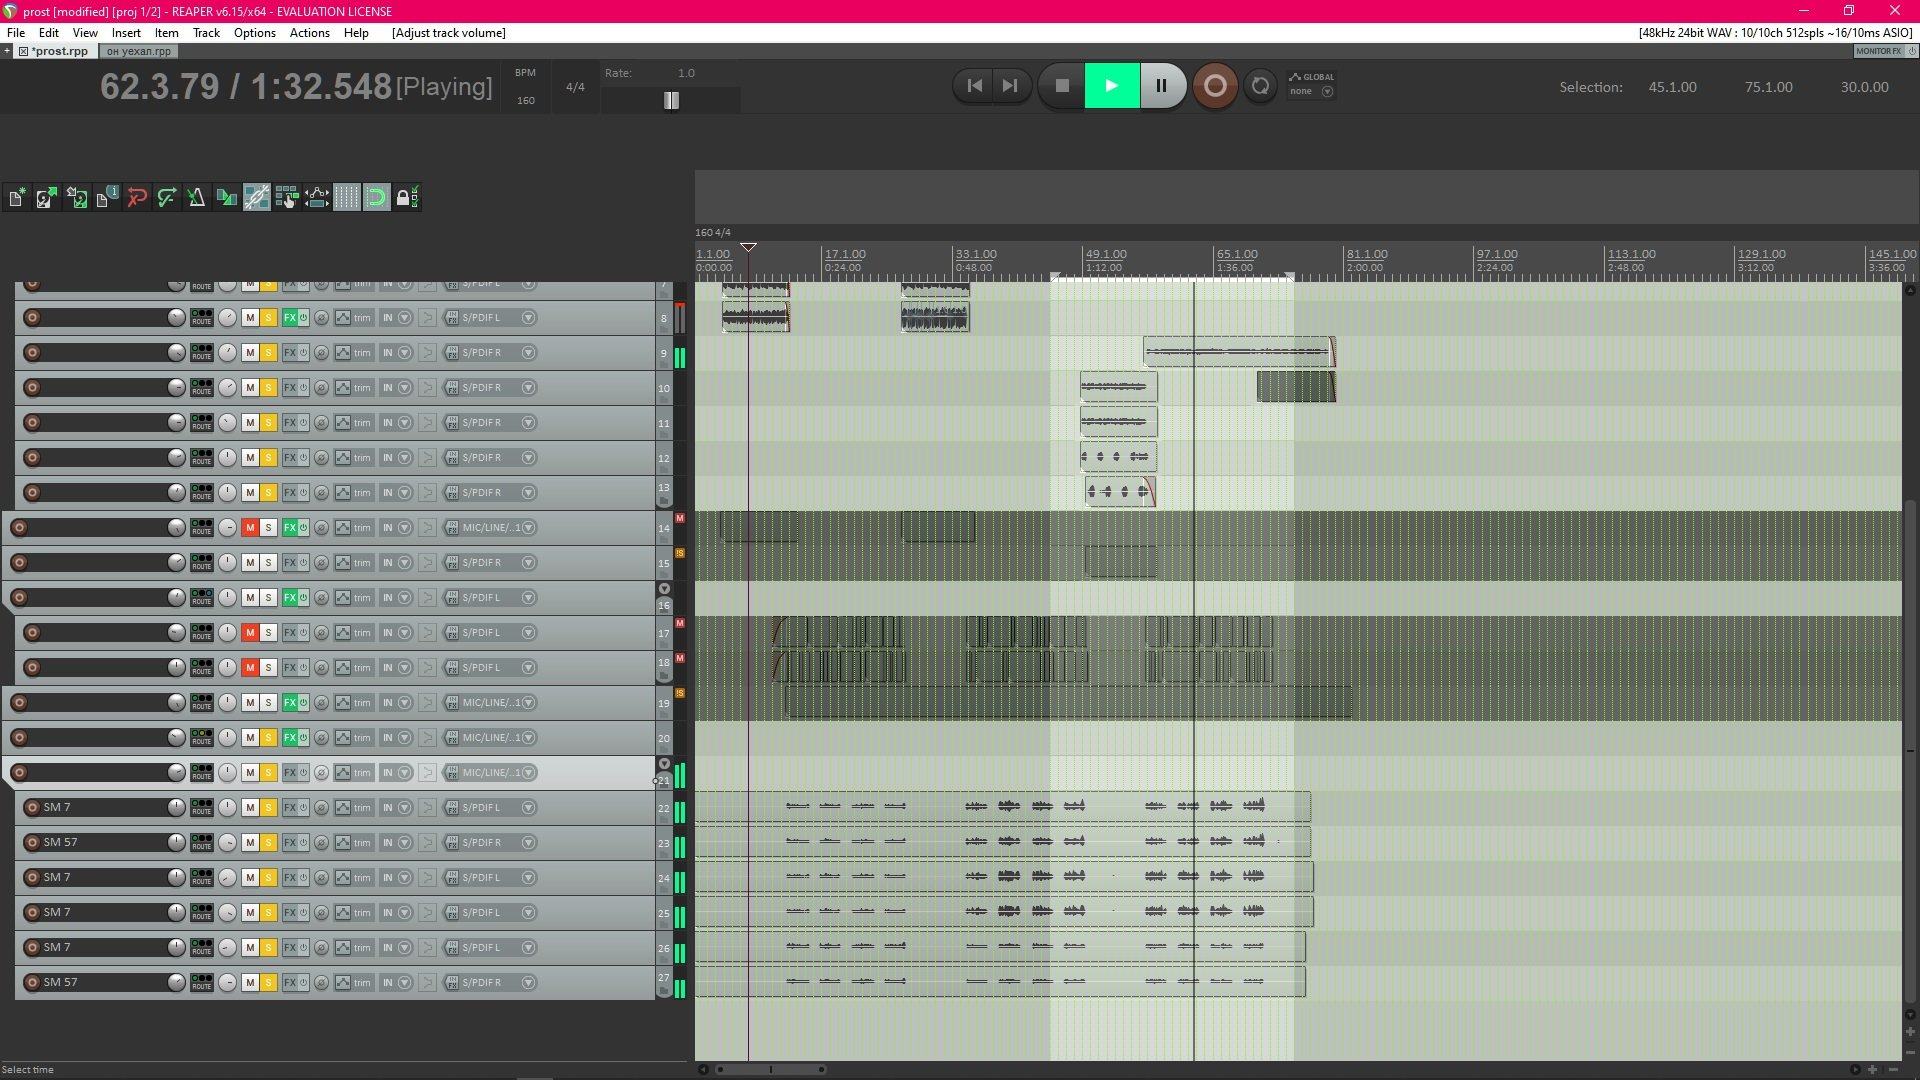Toggle FX bypass on track 8
Viewport: 1920px width, 1080px height.
(x=304, y=318)
